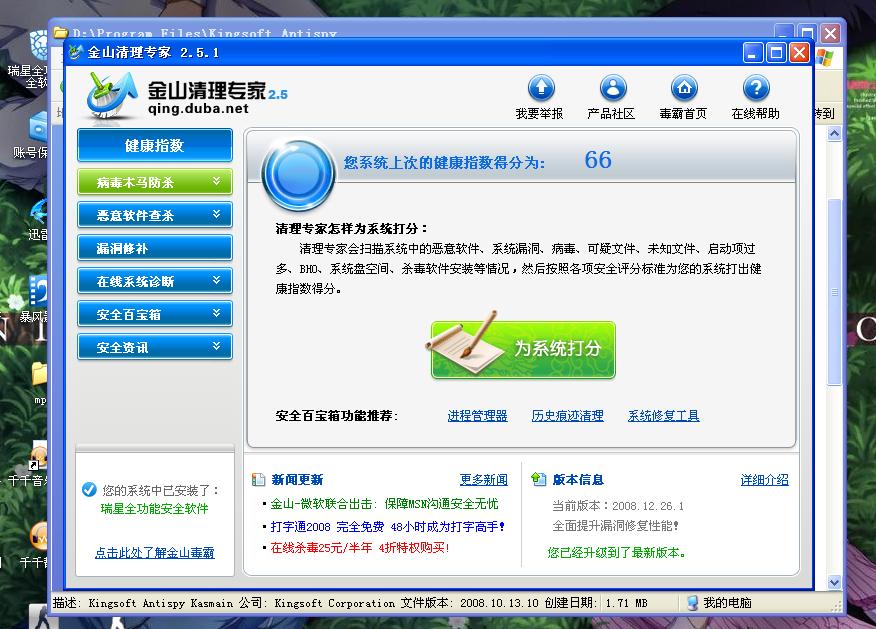
Task: Close the background Explorer window
Action: coord(830,34)
